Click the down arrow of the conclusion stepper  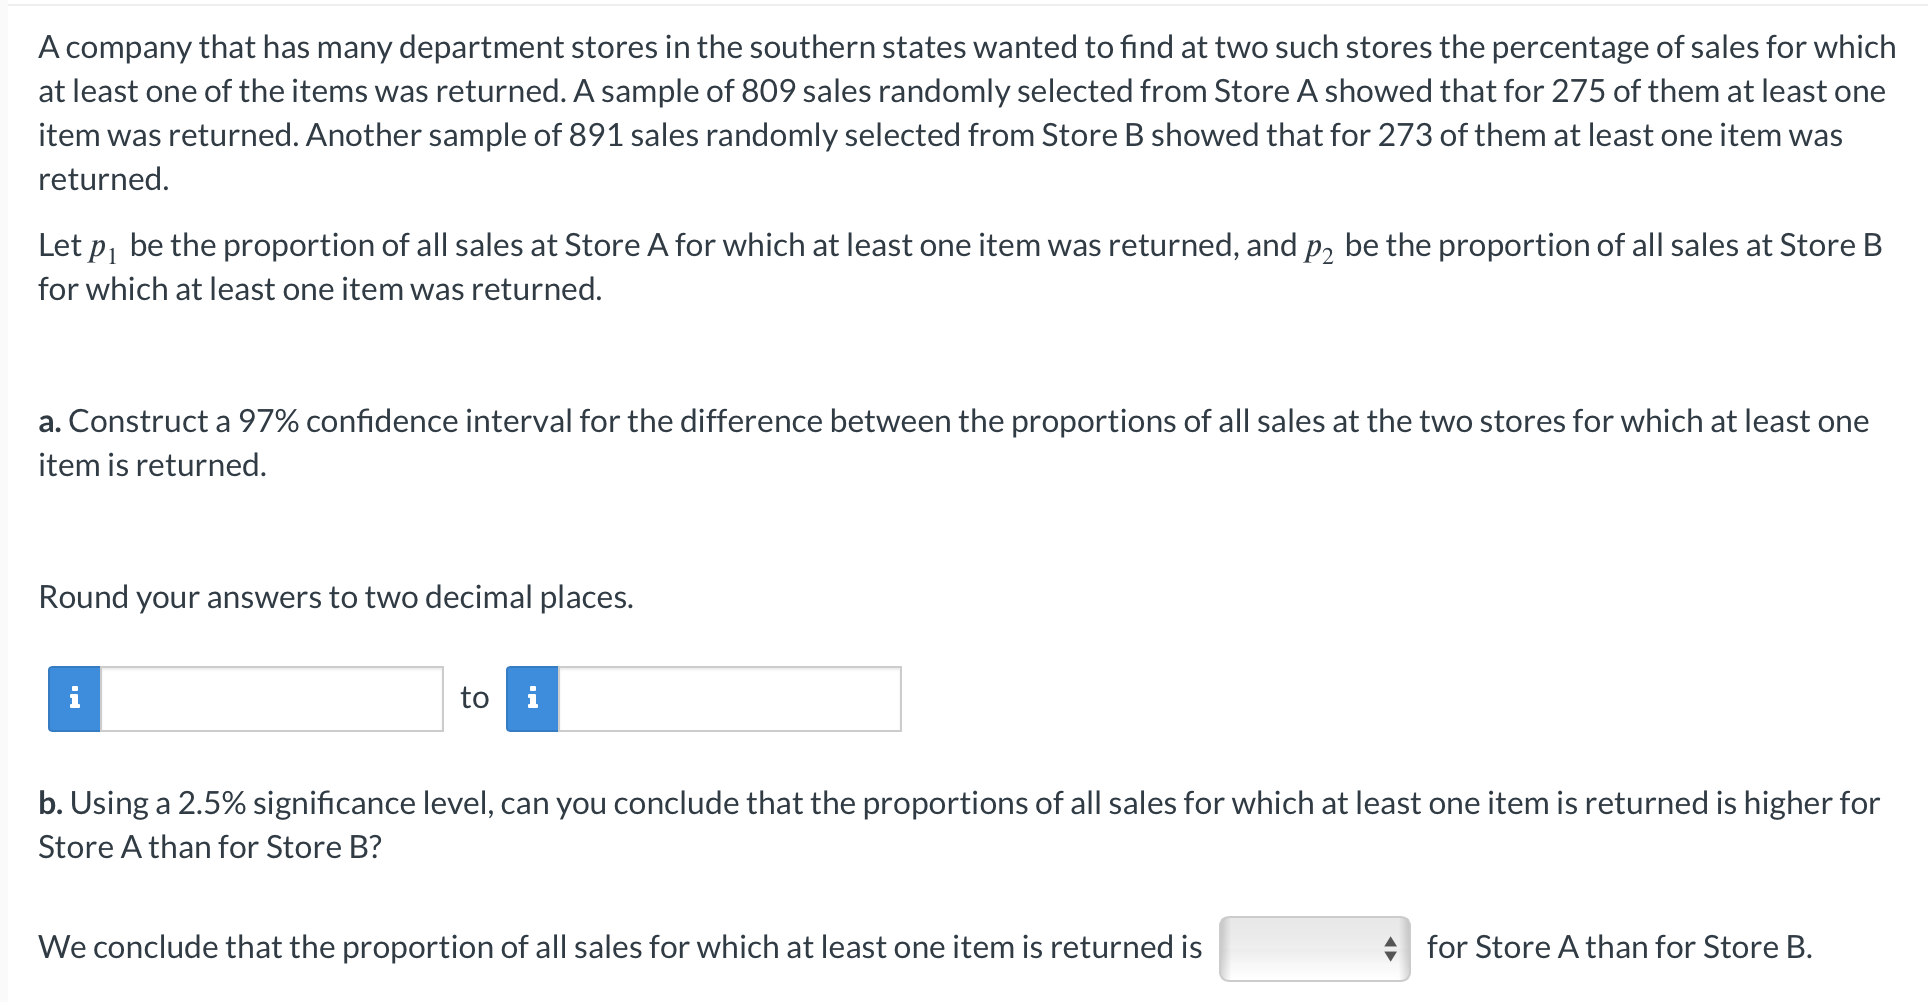[x=1389, y=954]
